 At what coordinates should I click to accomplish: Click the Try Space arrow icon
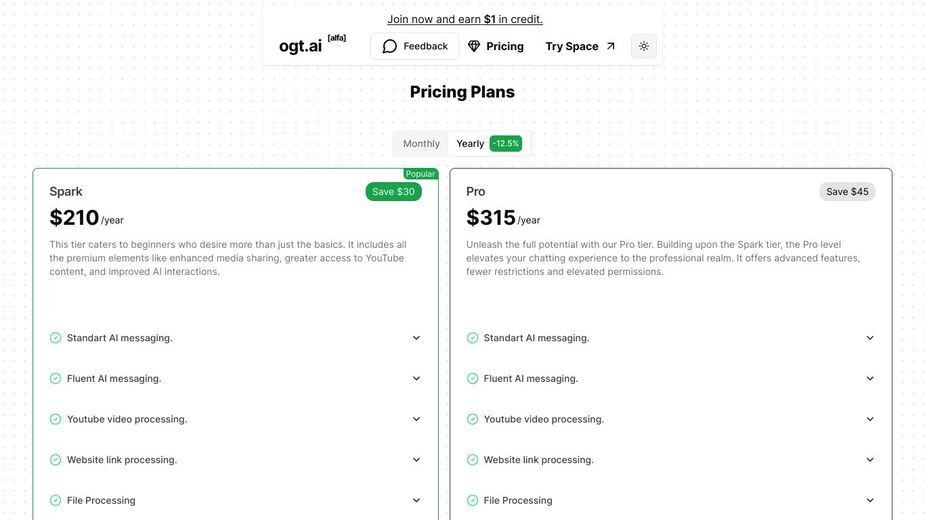point(611,46)
